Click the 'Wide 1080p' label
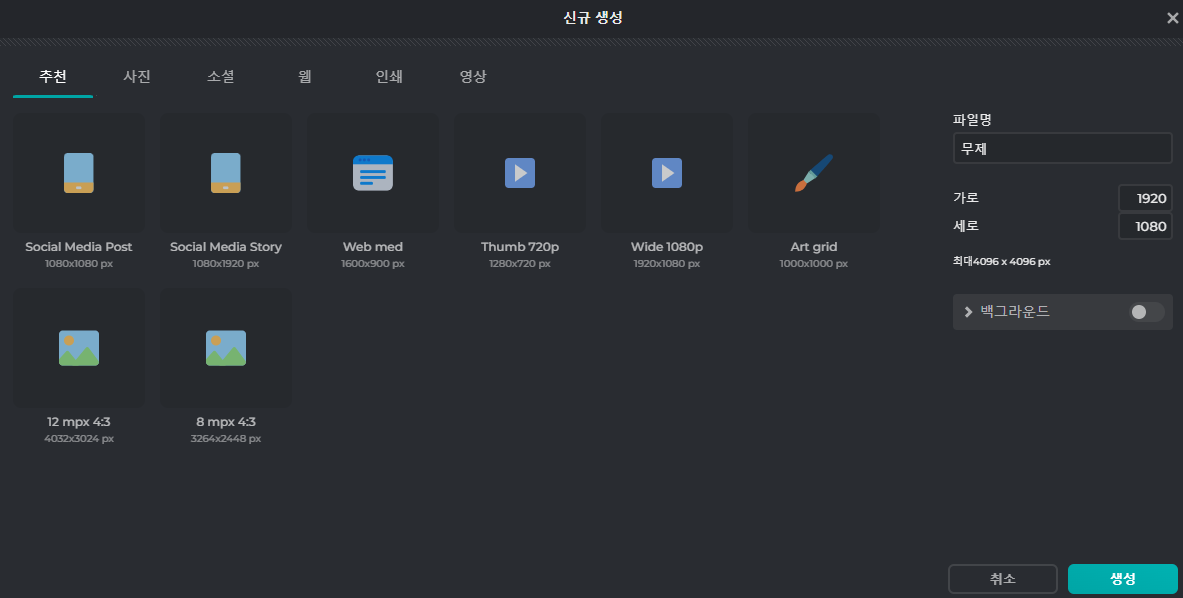1183x598 pixels. [667, 247]
